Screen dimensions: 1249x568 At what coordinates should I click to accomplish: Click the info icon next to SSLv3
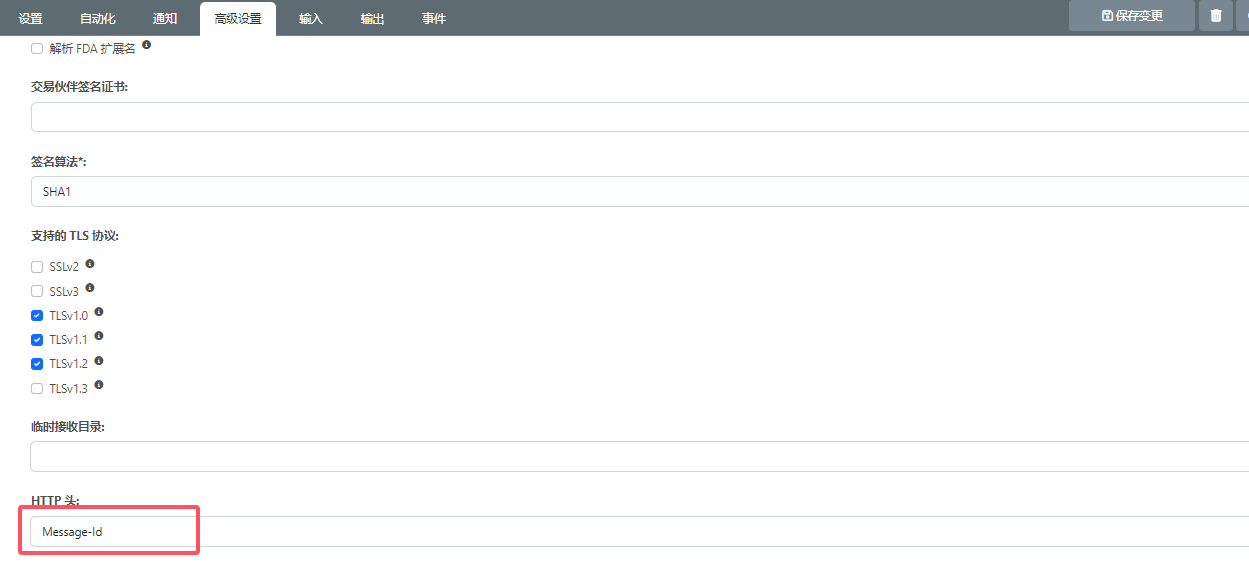[90, 288]
